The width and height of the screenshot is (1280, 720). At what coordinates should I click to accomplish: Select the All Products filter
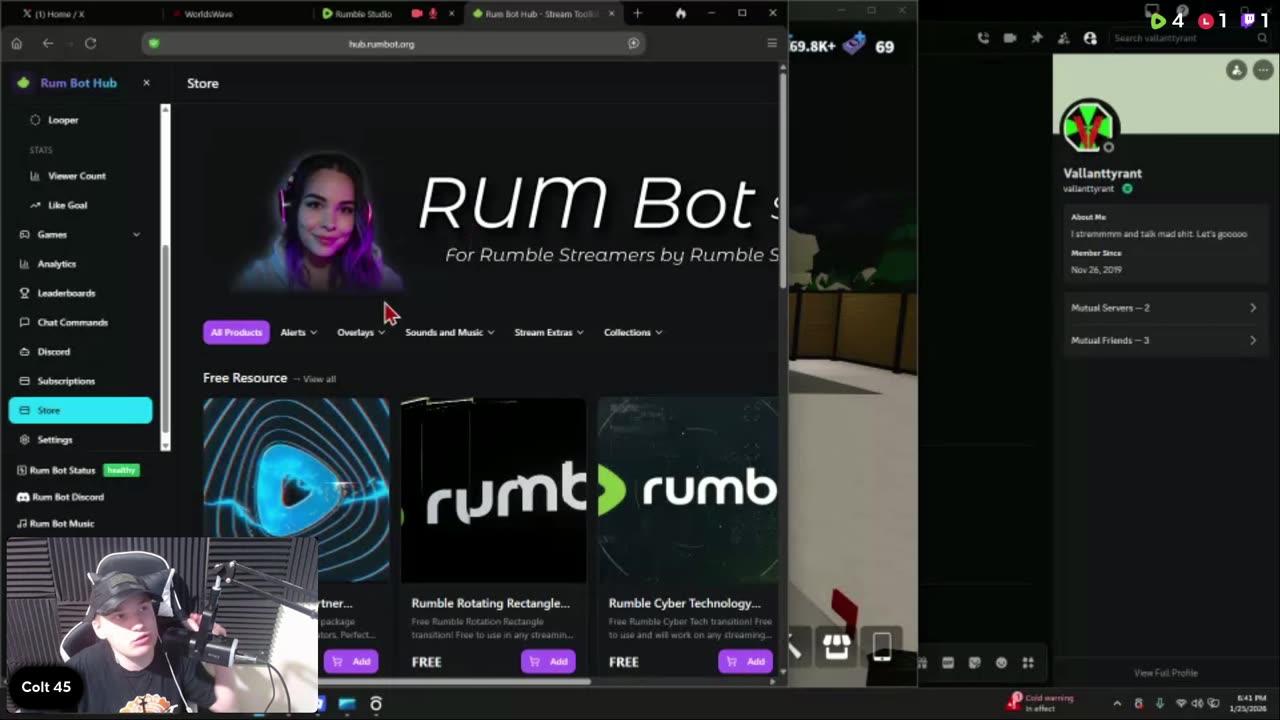click(236, 332)
